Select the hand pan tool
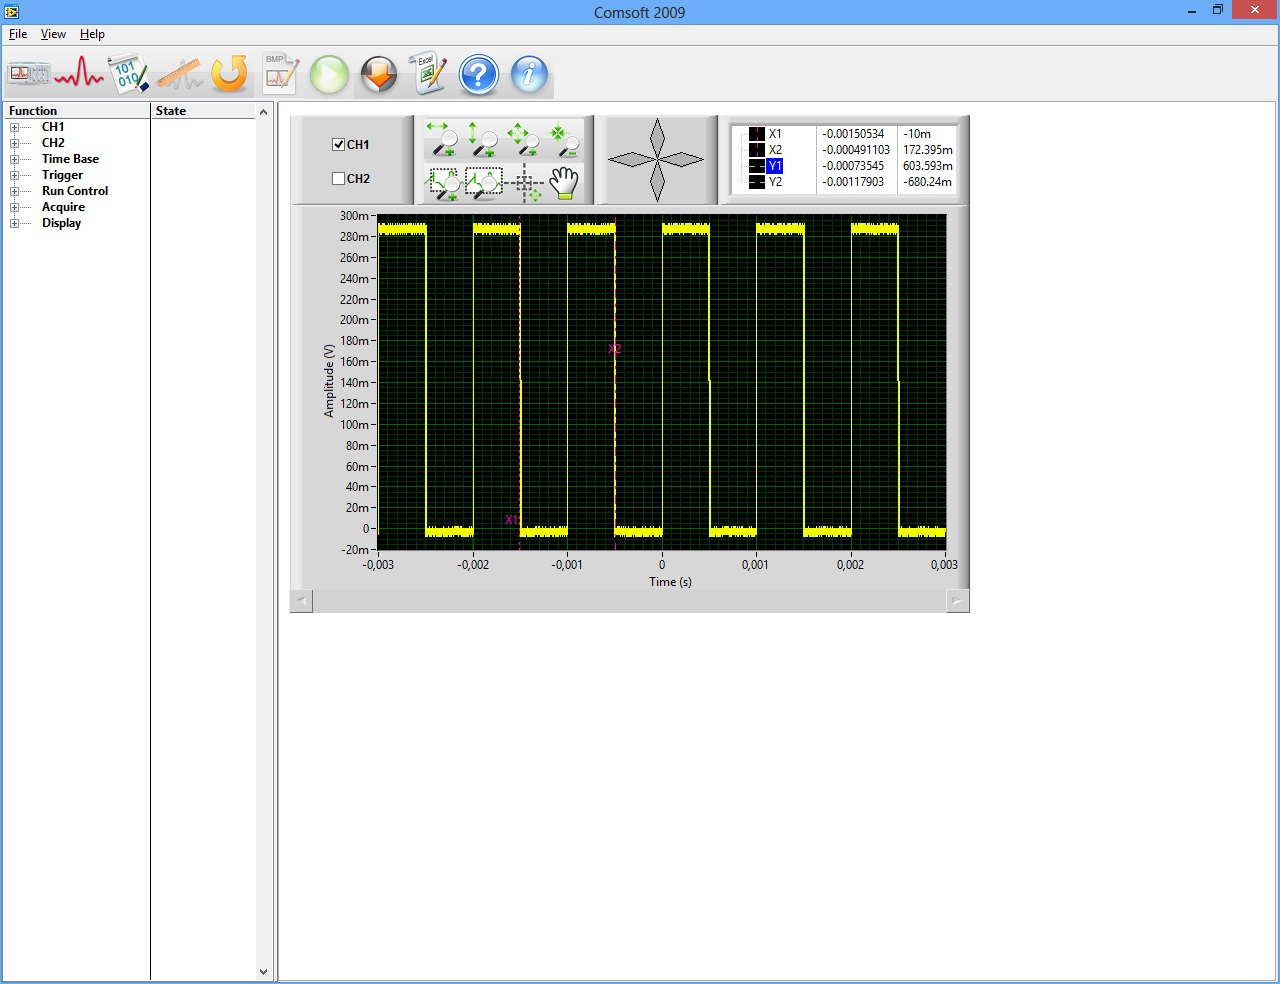The height and width of the screenshot is (984, 1280). (565, 183)
